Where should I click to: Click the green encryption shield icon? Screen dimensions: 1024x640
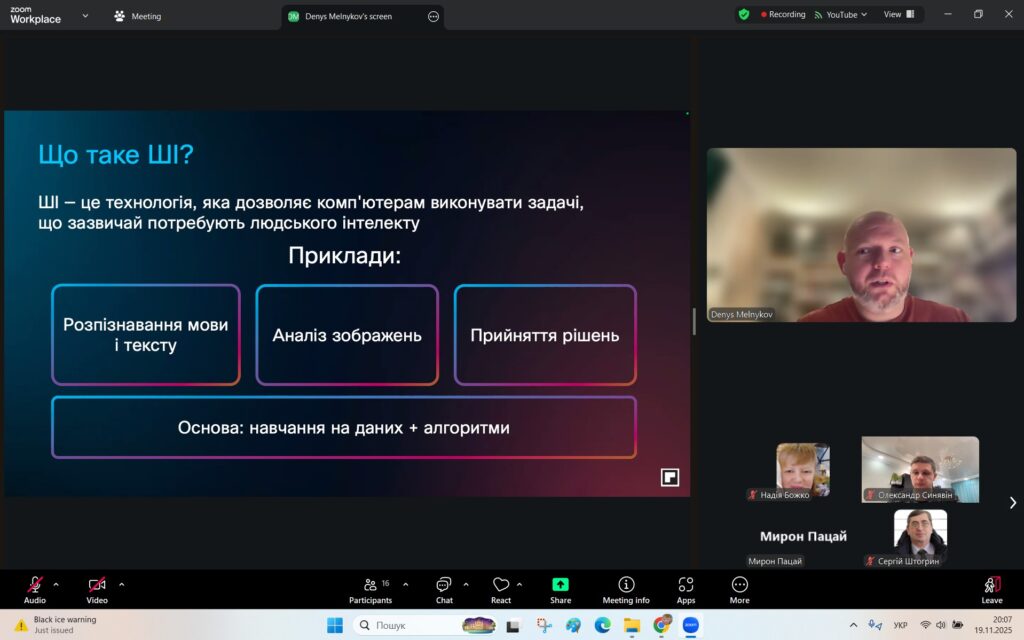point(743,15)
